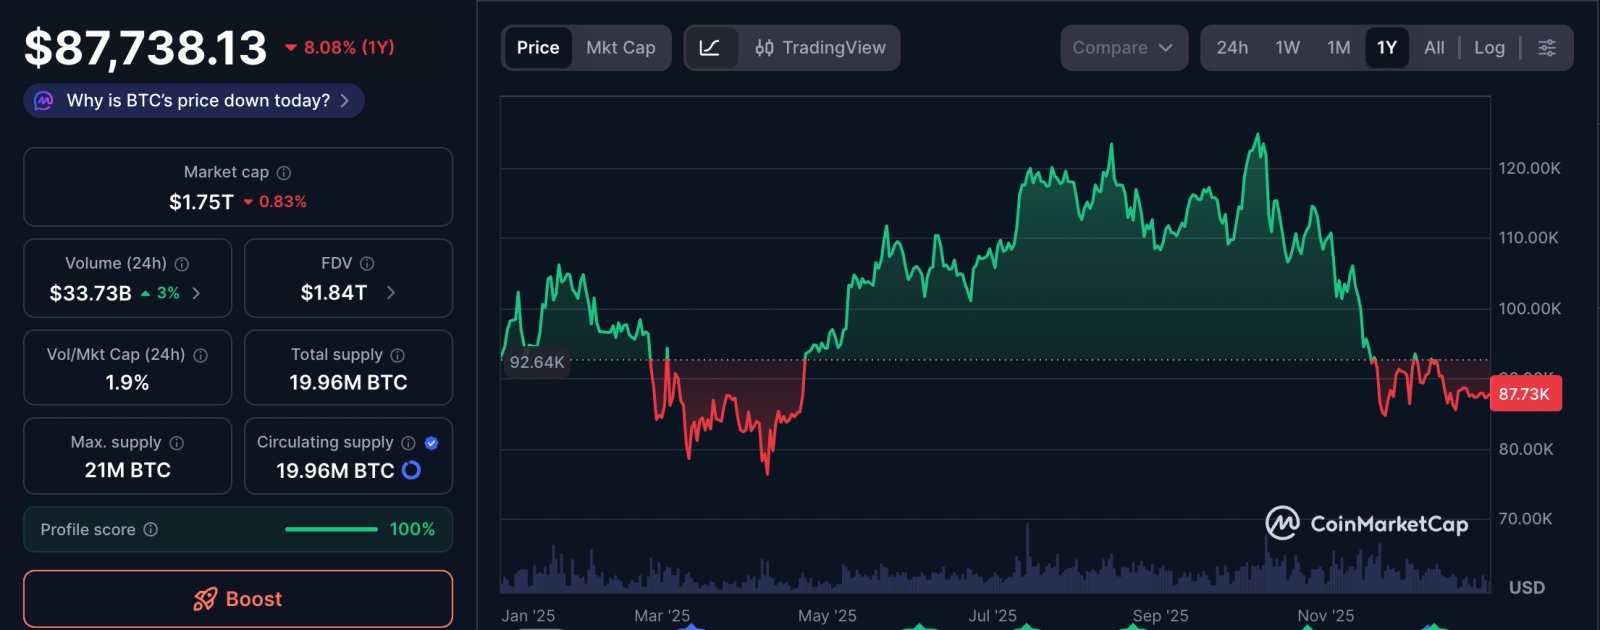Click the green Profile score progress bar

pos(330,529)
